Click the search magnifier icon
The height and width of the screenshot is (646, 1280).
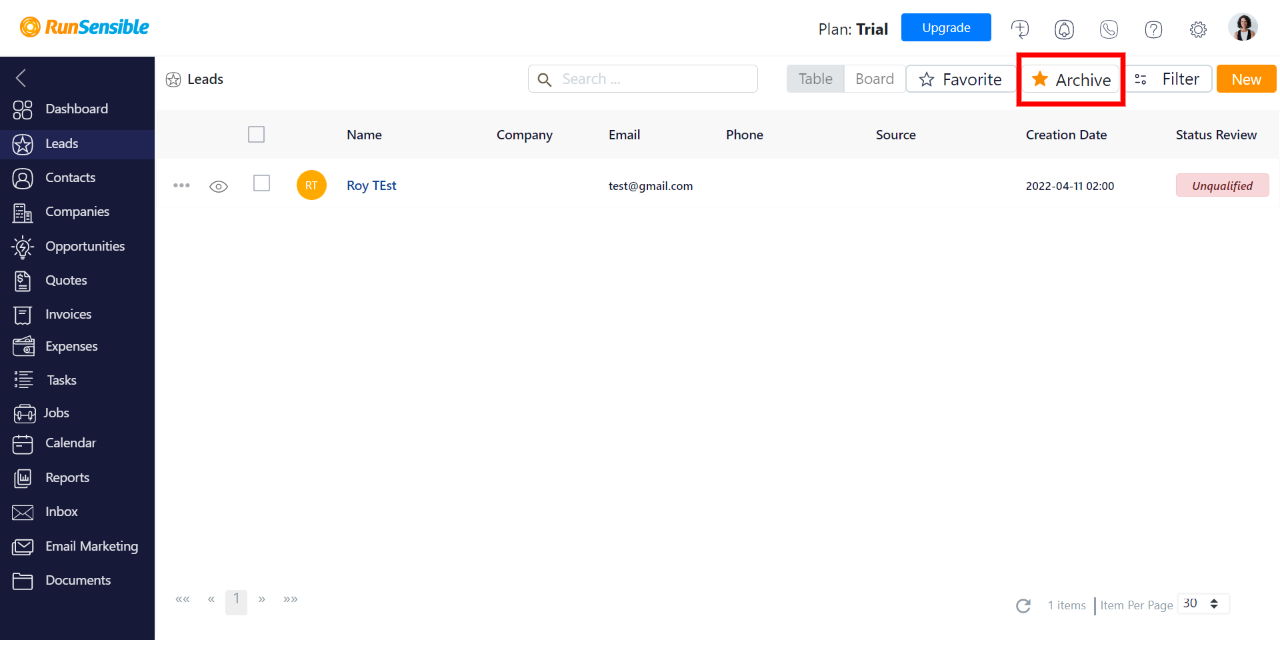tap(545, 79)
